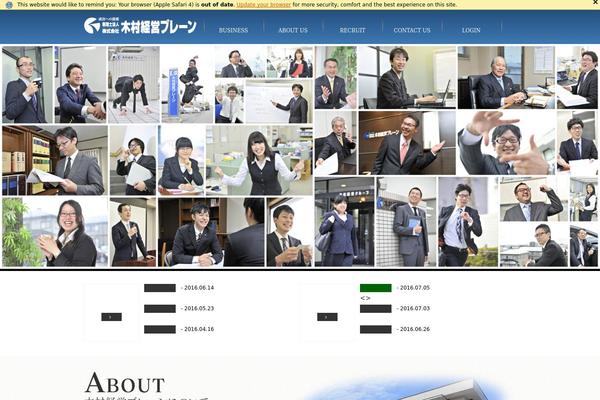Open photo of man running with loose tie
This screenshot has width=600, height=400.
point(468,222)
